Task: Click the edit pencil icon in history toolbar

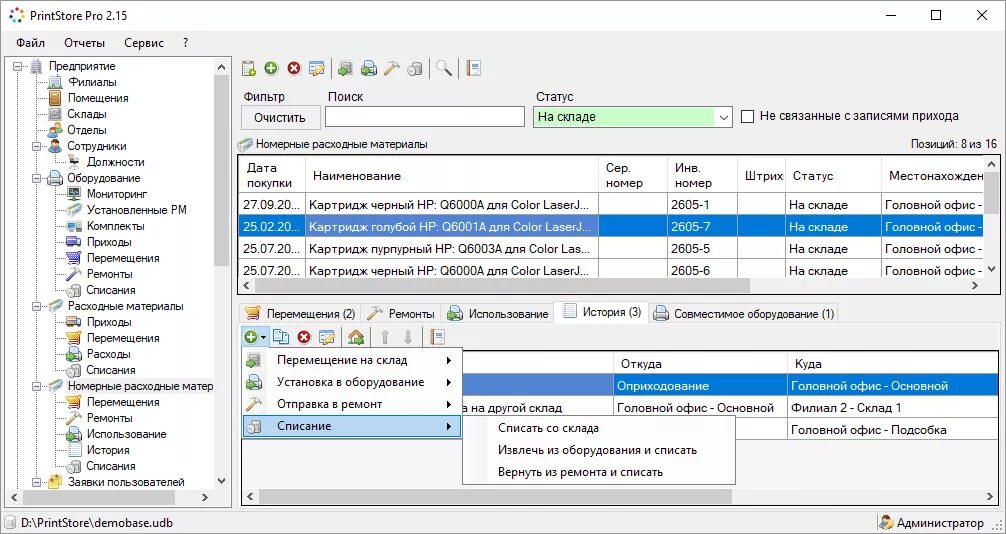Action: [x=327, y=336]
